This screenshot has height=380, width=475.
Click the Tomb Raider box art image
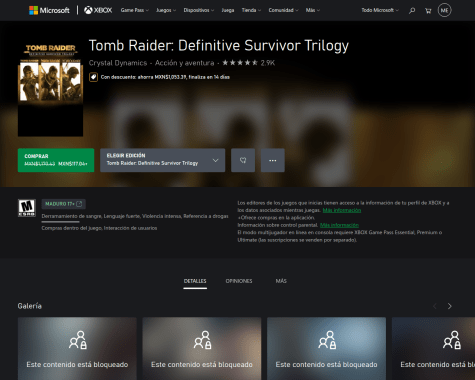50,88
